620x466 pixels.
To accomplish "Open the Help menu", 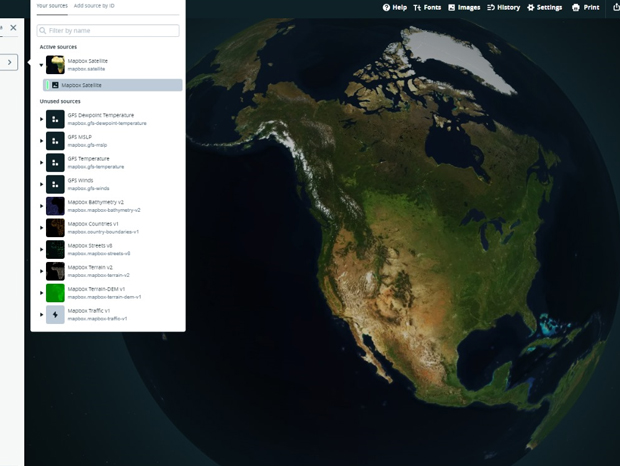I will (395, 8).
